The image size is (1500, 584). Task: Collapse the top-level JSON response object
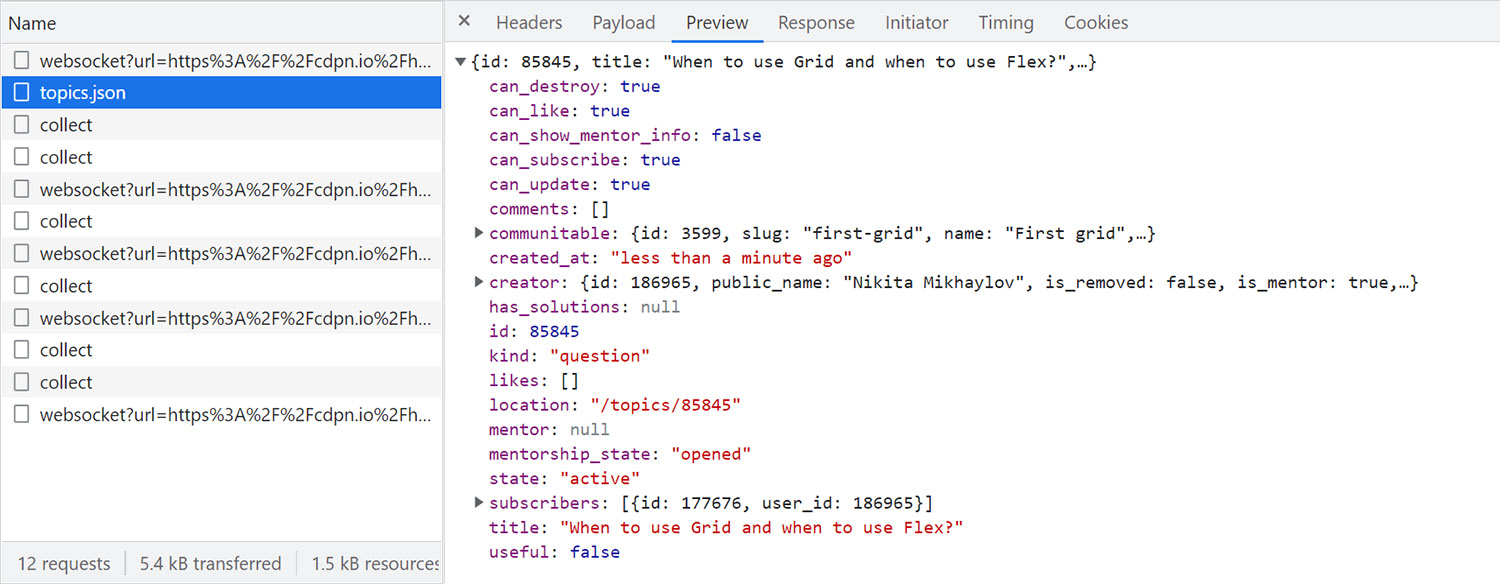pos(459,61)
